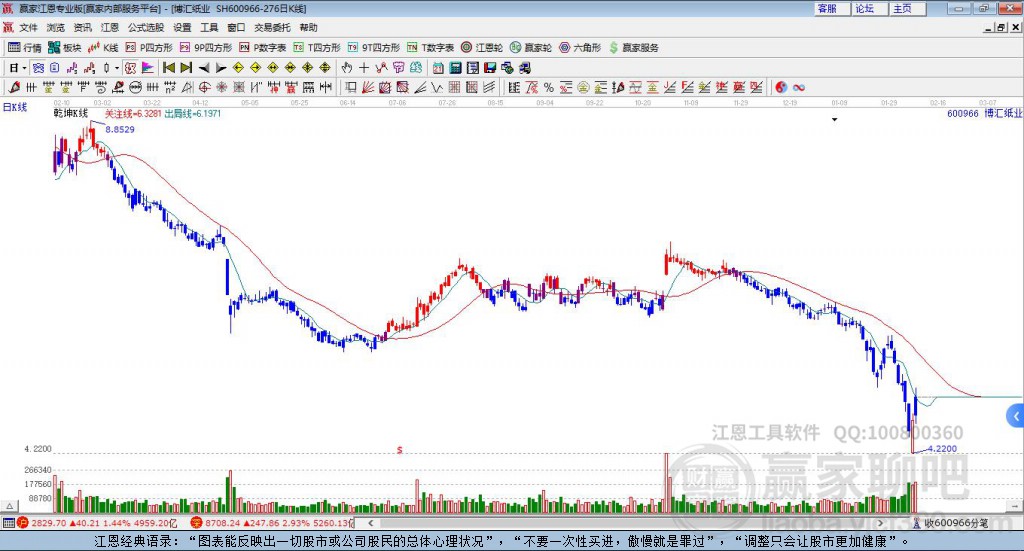
Task: Click the status bar grid icon
Action: [8, 523]
